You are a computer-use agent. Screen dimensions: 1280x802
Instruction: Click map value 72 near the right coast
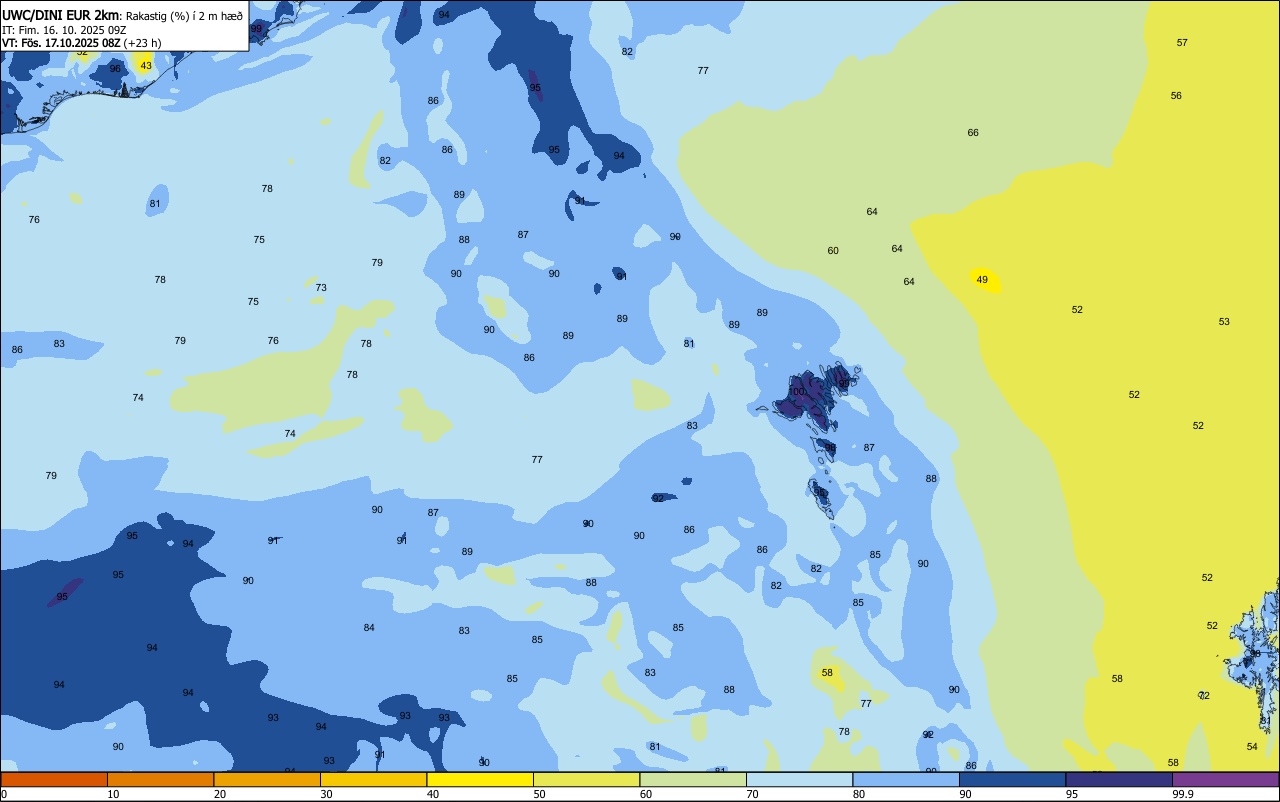point(1204,696)
